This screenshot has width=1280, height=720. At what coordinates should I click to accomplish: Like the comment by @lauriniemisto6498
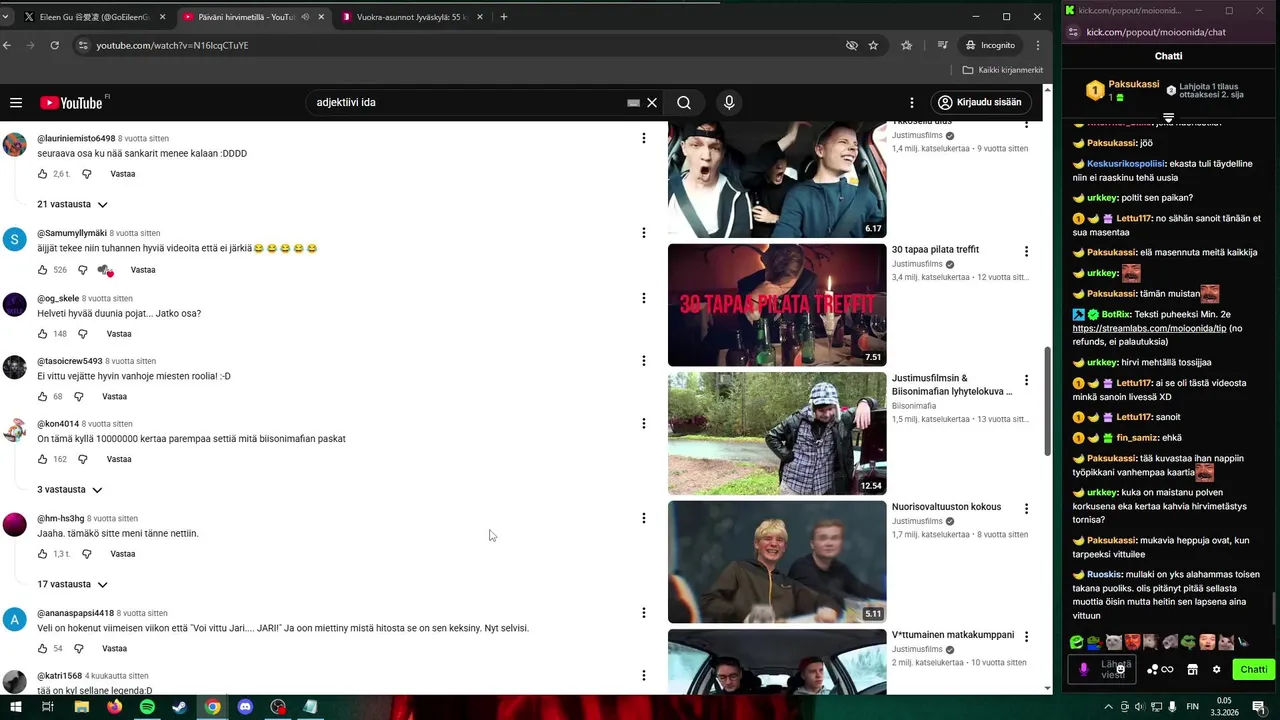(x=43, y=174)
